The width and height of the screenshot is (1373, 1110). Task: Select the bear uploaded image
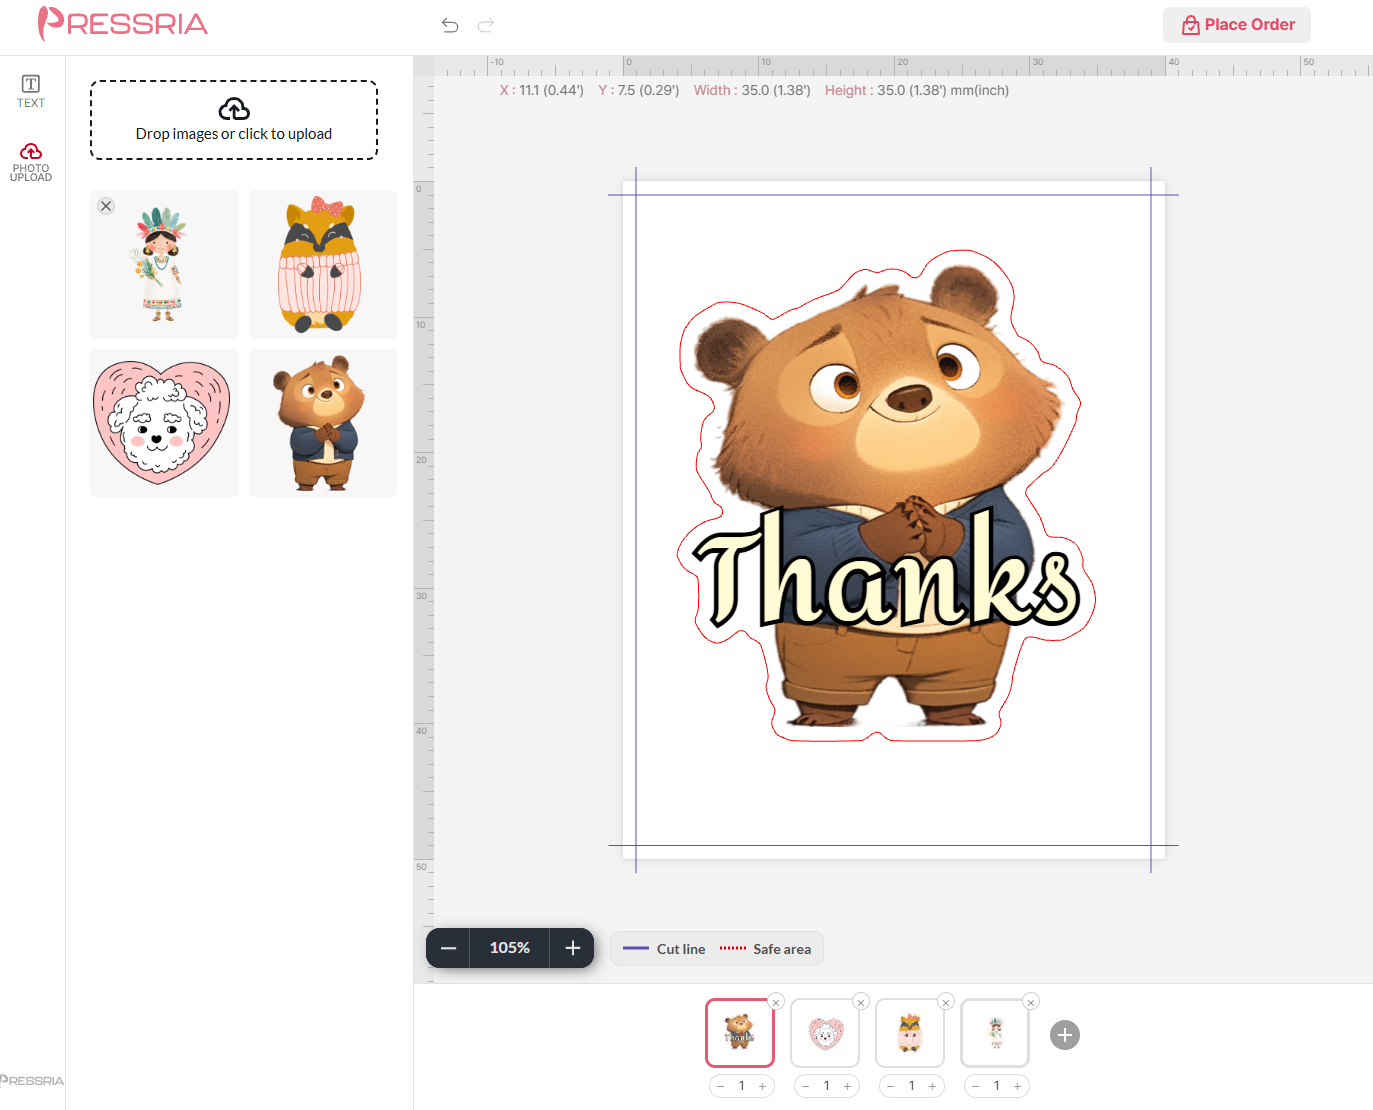(323, 423)
